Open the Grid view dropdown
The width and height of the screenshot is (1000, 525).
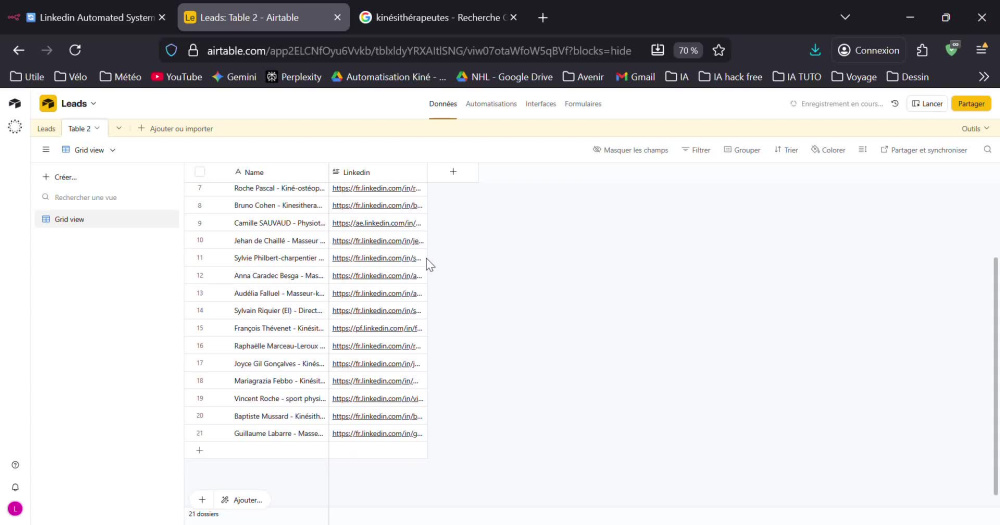pyautogui.click(x=89, y=150)
